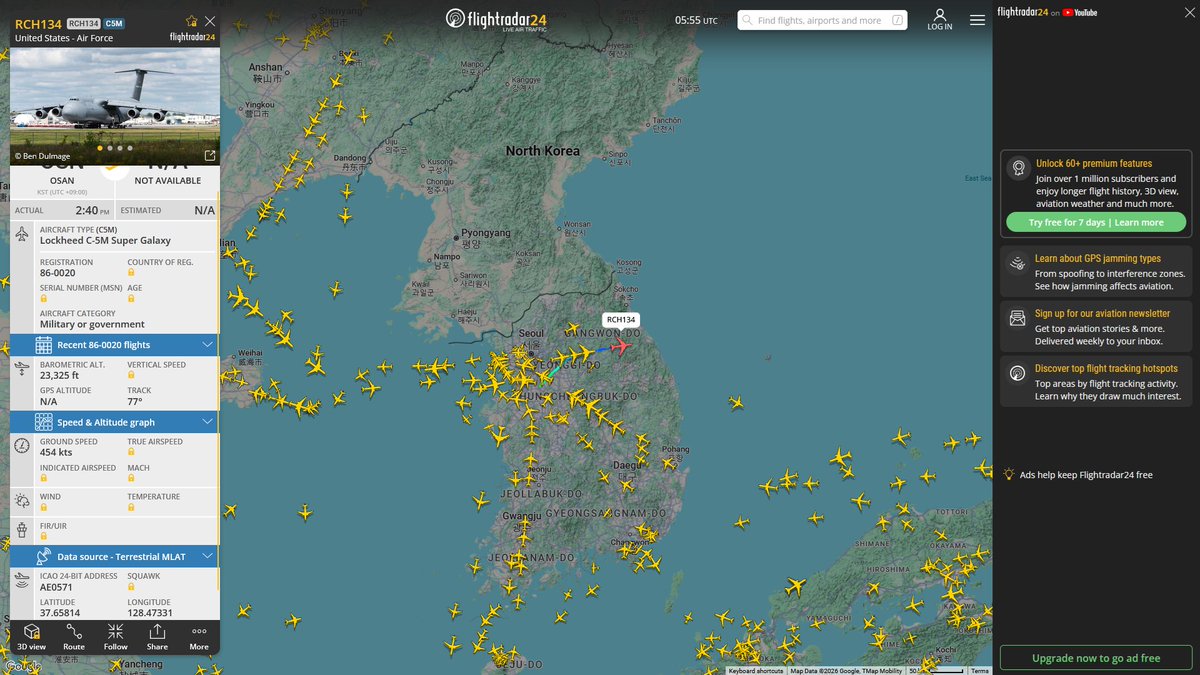
Task: Click Try free for 7 days button
Action: pos(1096,222)
